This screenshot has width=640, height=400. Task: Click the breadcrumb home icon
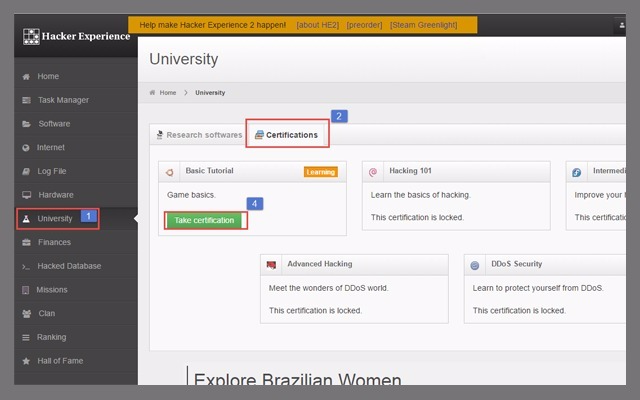pyautogui.click(x=152, y=93)
